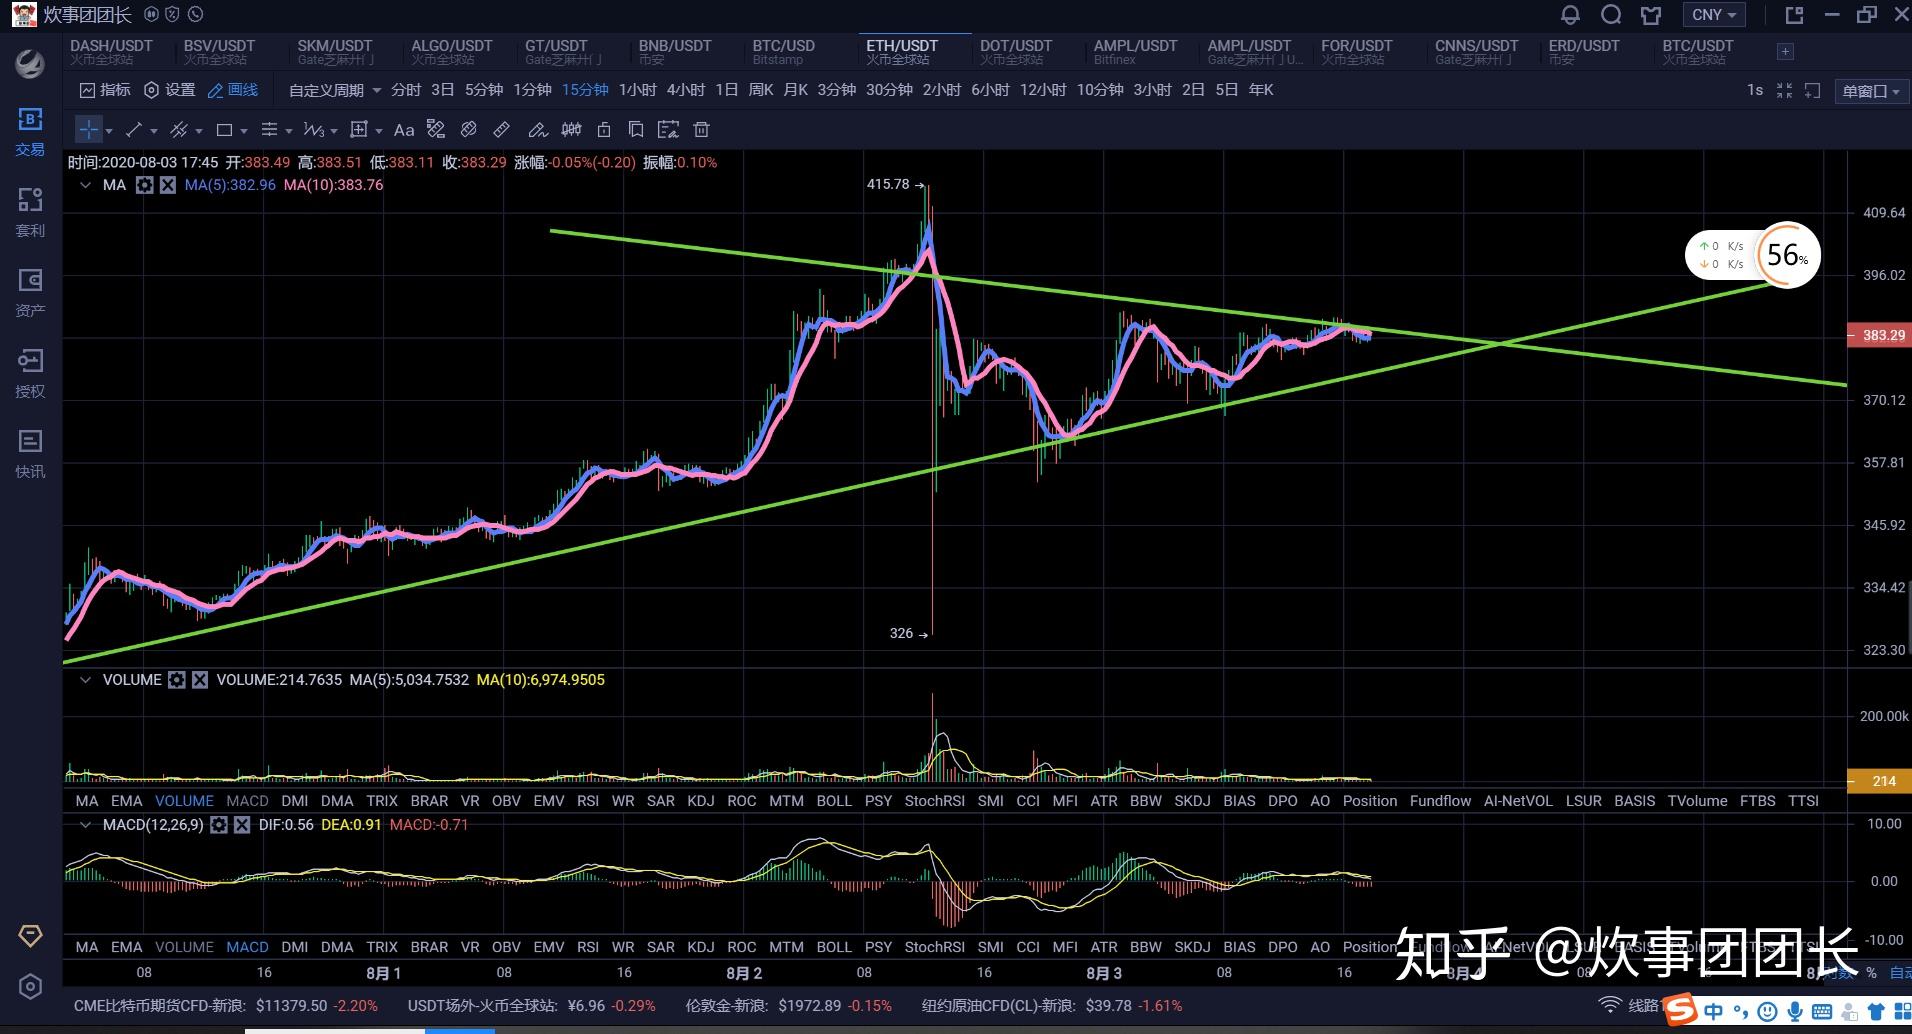Select the 1小时 timeframe
The width and height of the screenshot is (1912, 1034).
(x=638, y=90)
